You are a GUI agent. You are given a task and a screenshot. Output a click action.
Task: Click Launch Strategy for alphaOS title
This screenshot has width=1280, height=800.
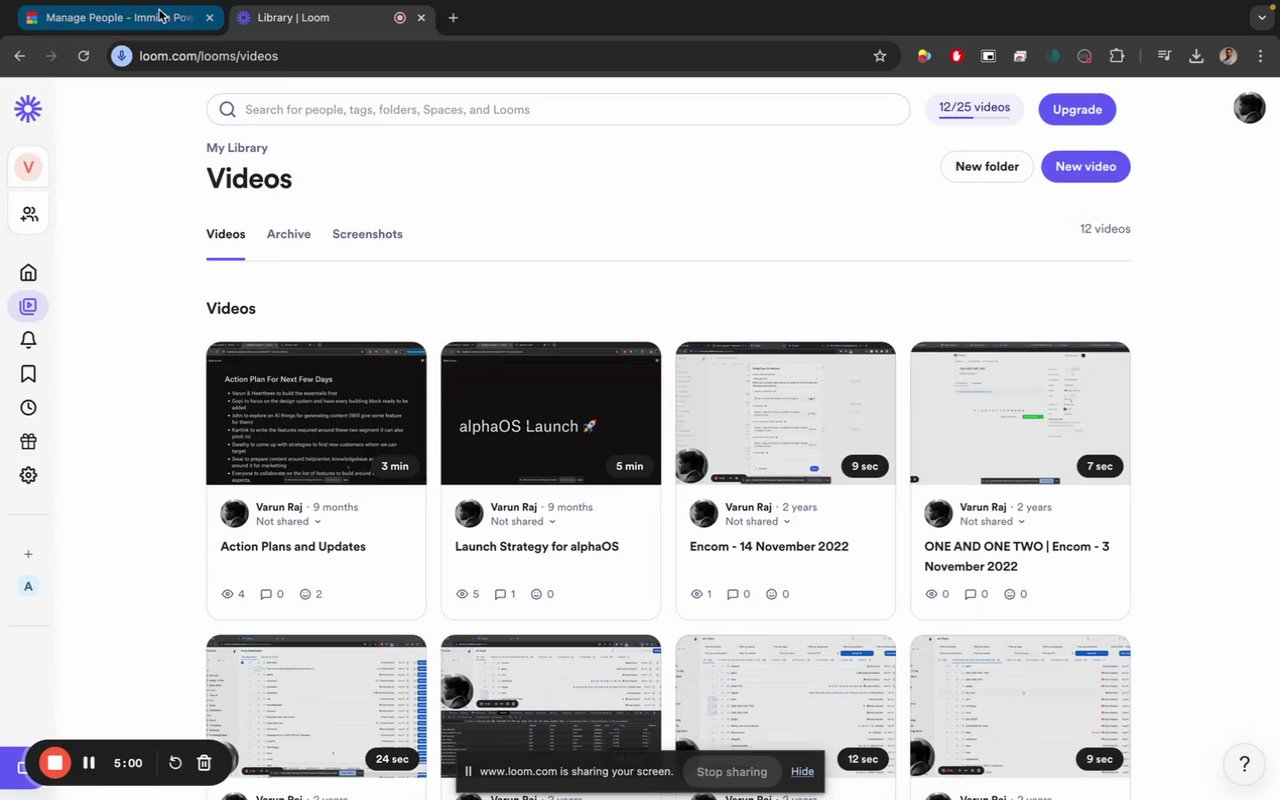(537, 547)
